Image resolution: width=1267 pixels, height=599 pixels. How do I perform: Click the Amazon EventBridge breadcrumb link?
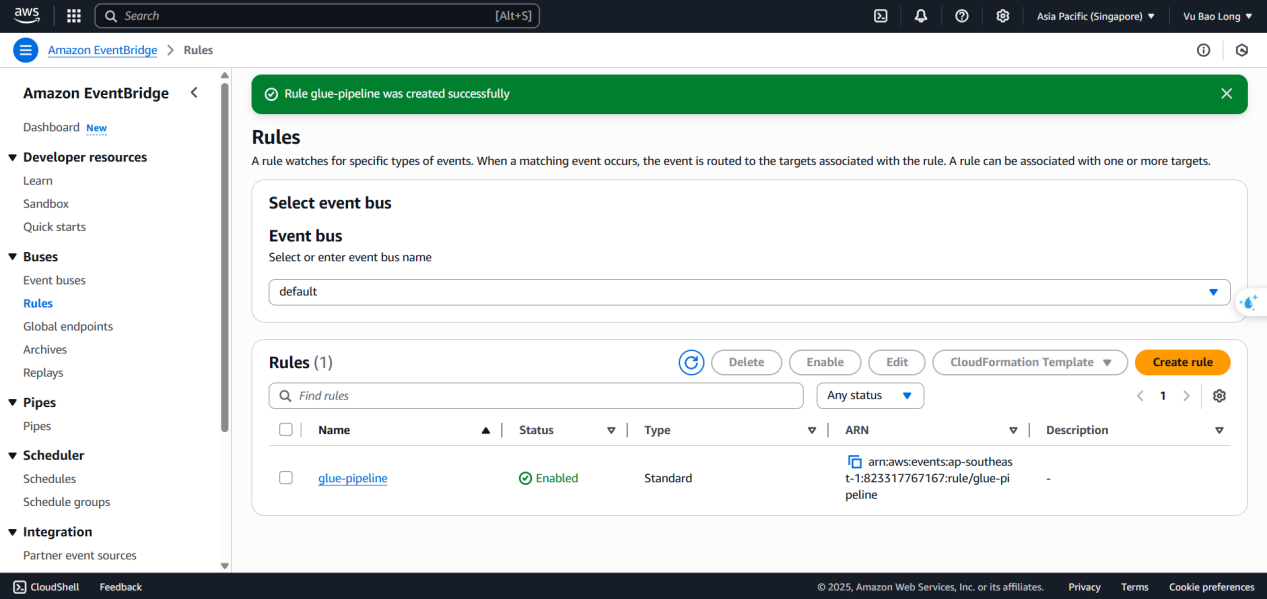(x=104, y=50)
